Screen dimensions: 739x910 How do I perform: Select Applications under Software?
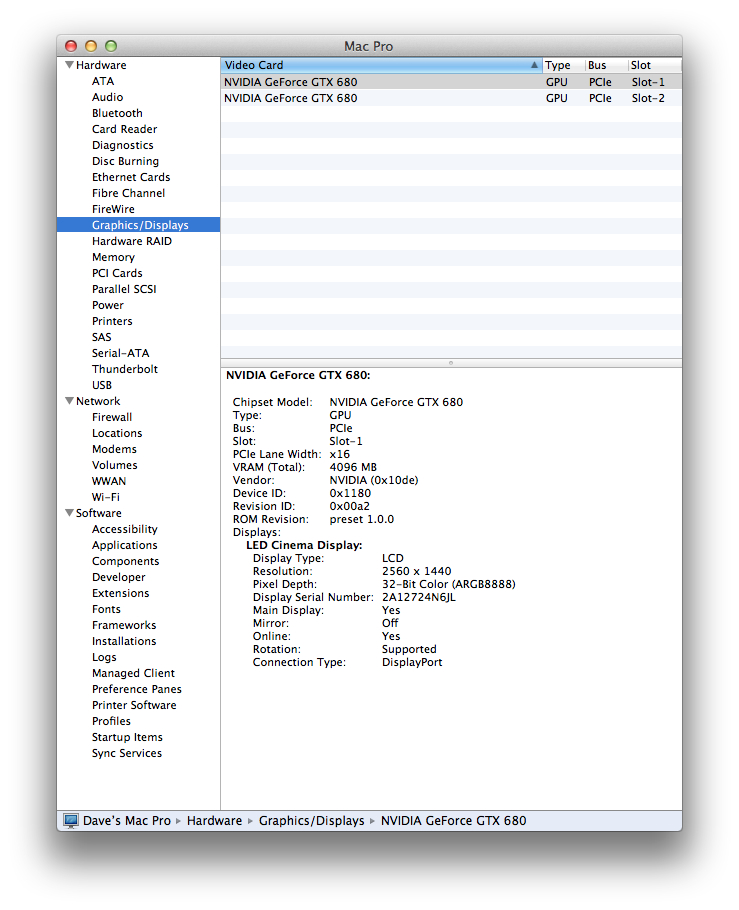pyautogui.click(x=125, y=545)
